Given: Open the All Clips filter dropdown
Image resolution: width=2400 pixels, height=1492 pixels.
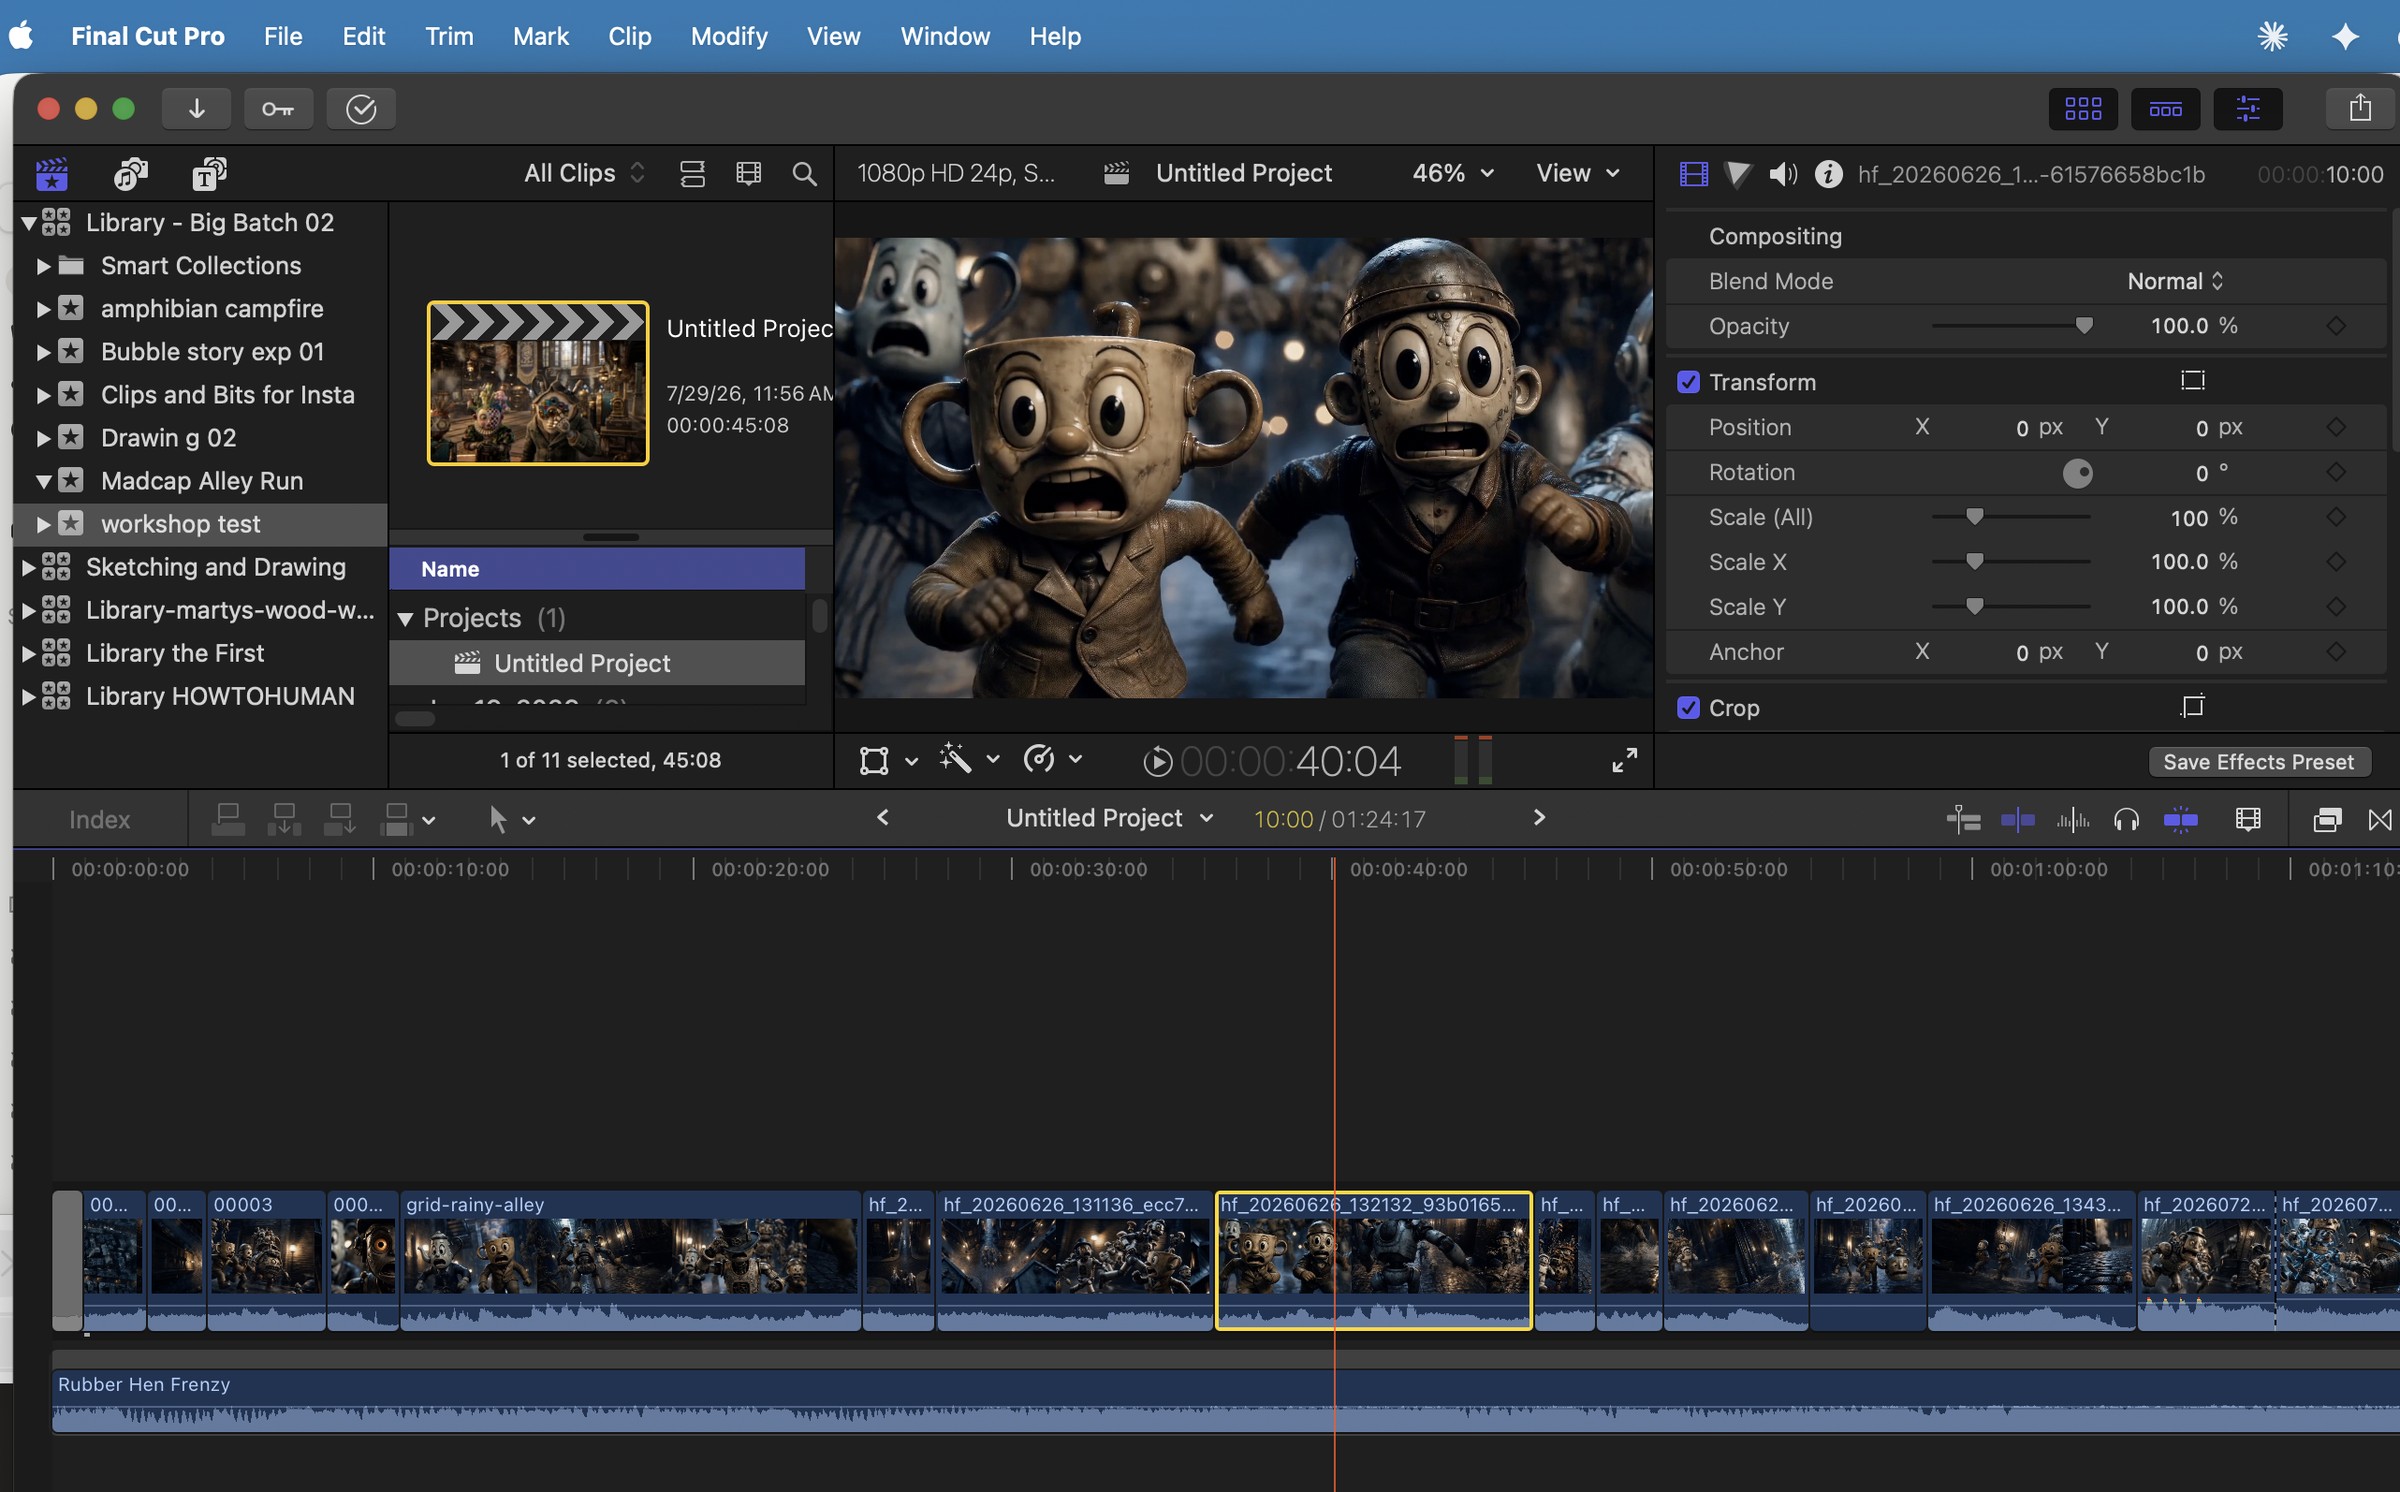Looking at the screenshot, I should click(x=585, y=173).
